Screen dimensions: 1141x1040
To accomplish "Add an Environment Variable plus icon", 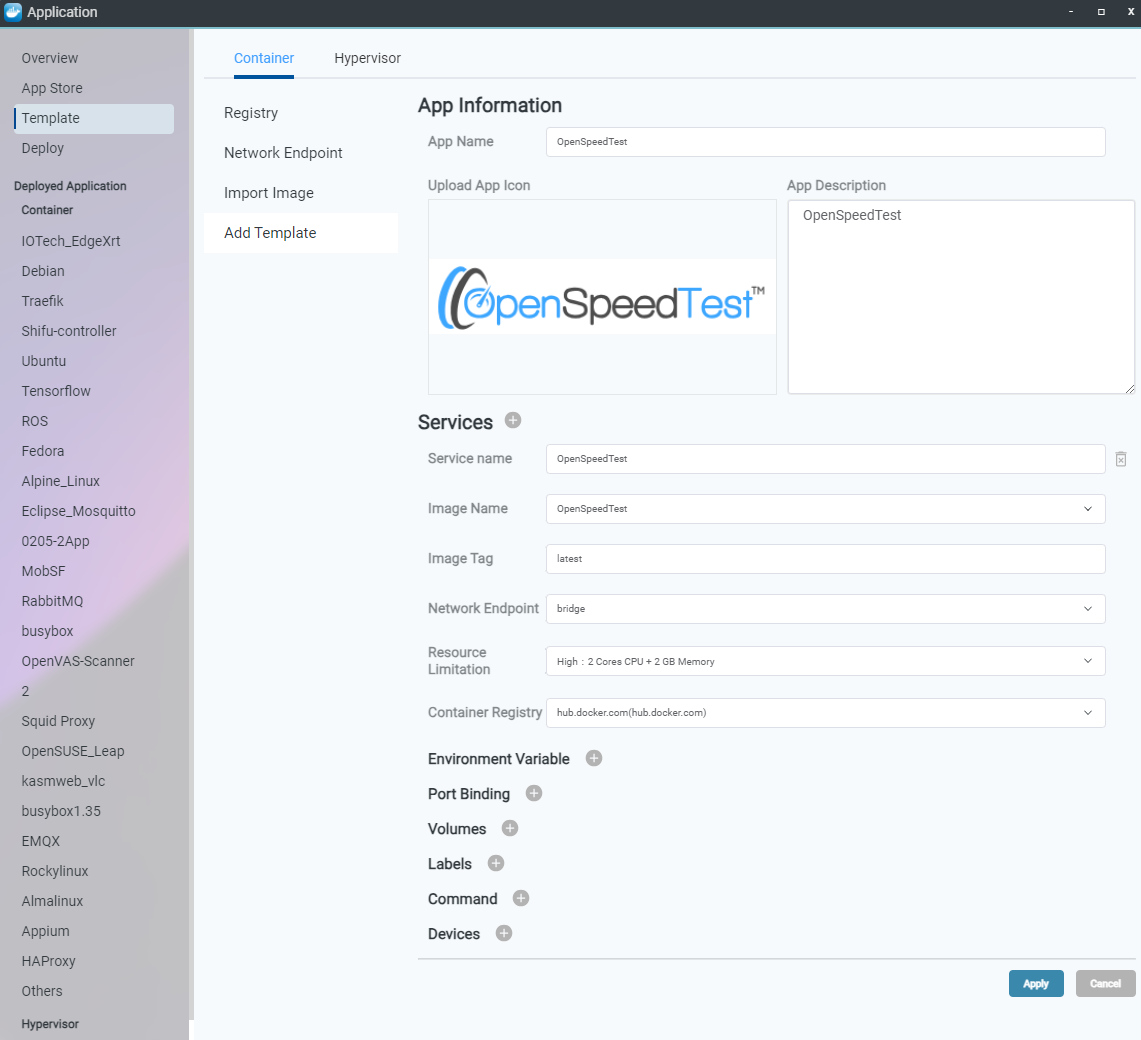I will click(594, 758).
